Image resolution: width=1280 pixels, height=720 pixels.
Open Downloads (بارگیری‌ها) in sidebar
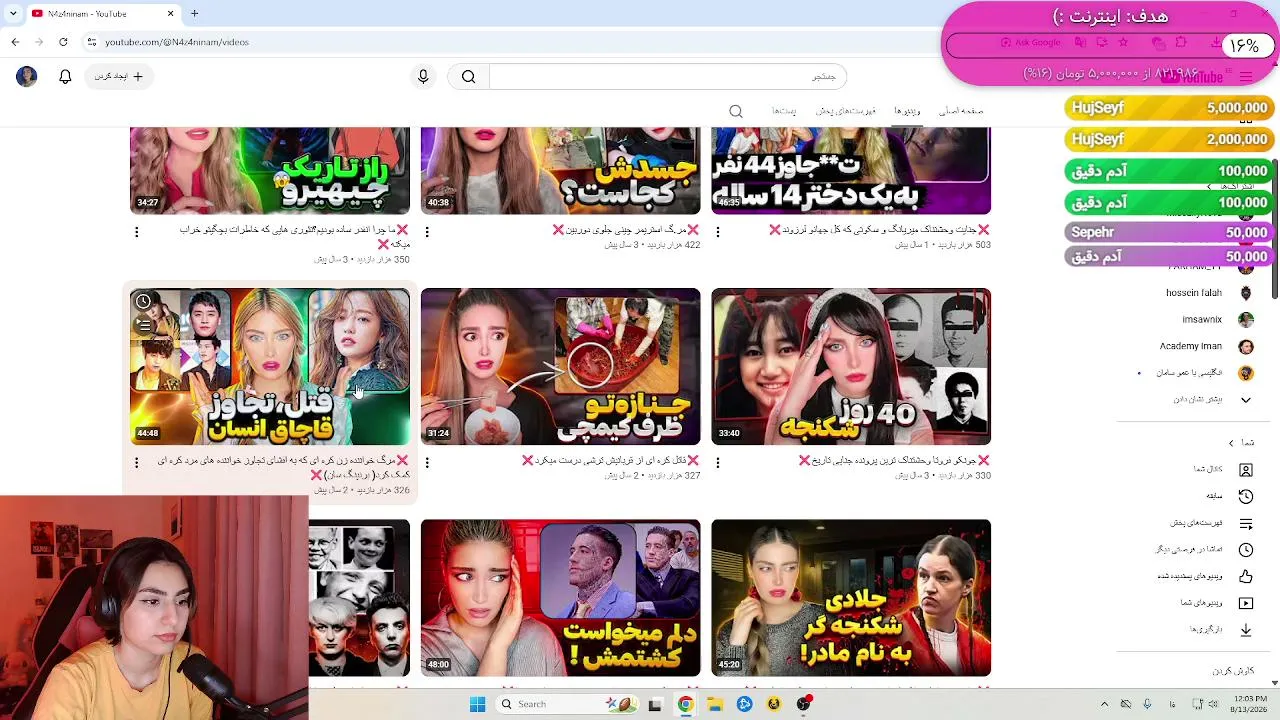(1220, 630)
